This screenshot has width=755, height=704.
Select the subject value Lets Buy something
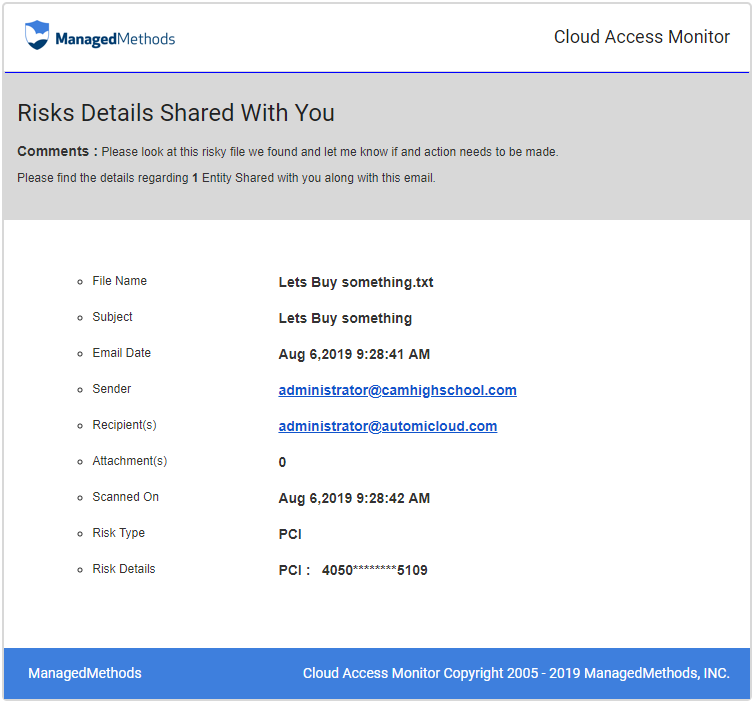coord(345,318)
